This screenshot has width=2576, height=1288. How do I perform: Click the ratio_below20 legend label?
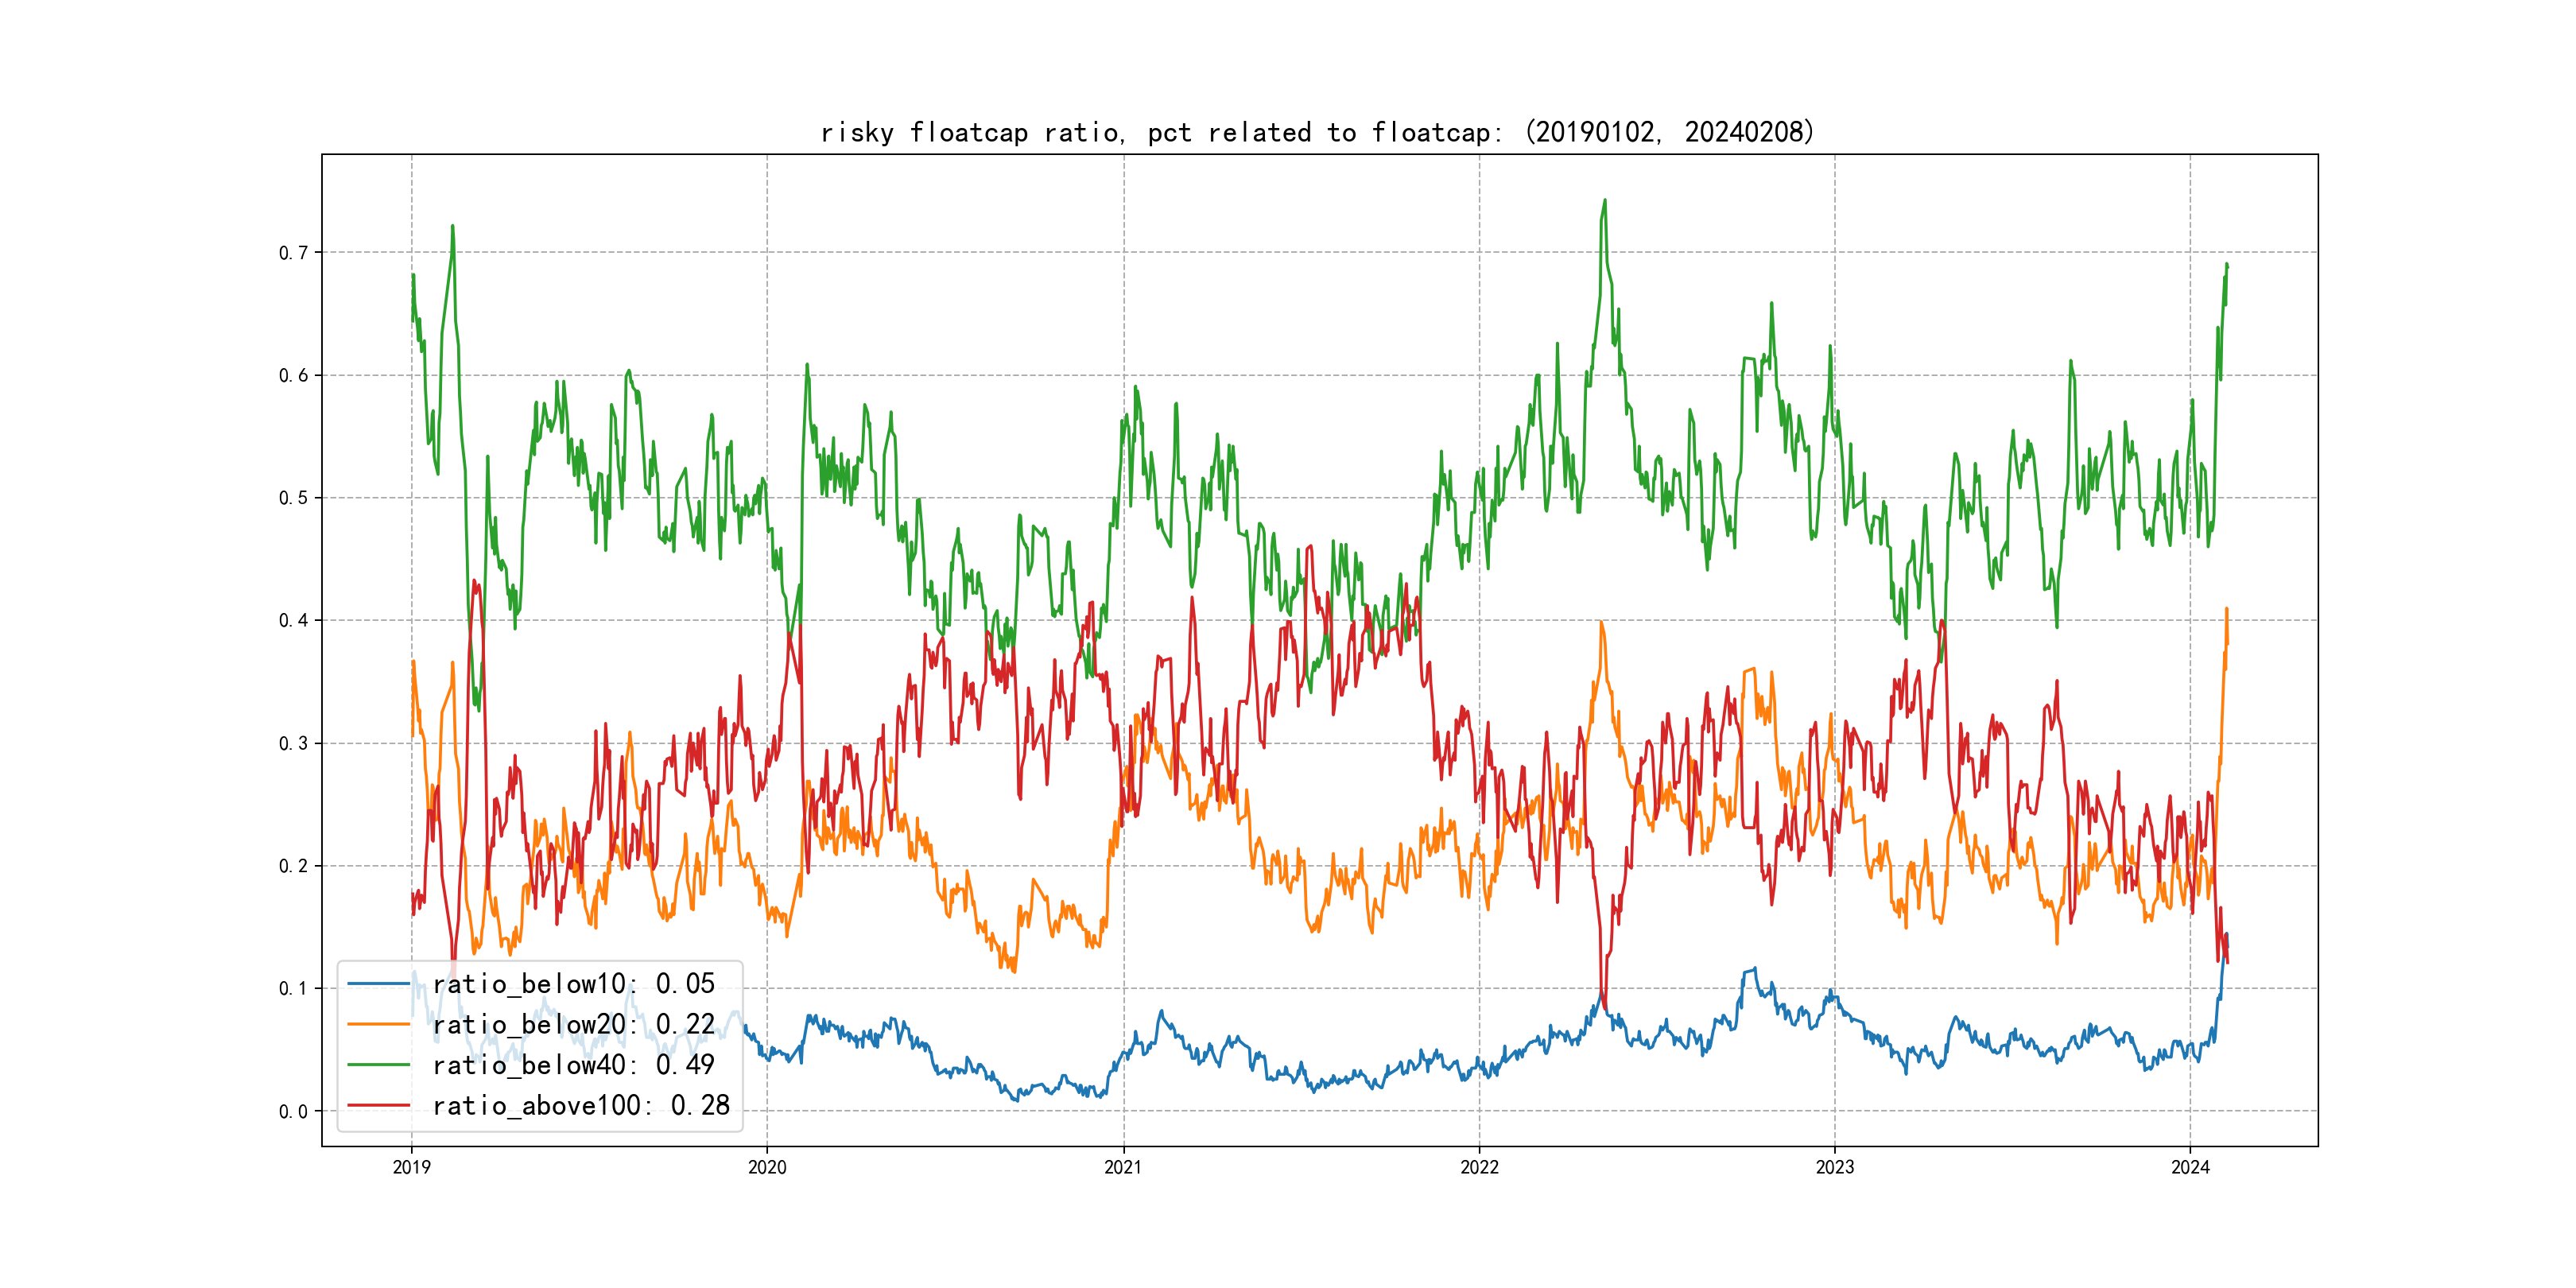tap(573, 1025)
